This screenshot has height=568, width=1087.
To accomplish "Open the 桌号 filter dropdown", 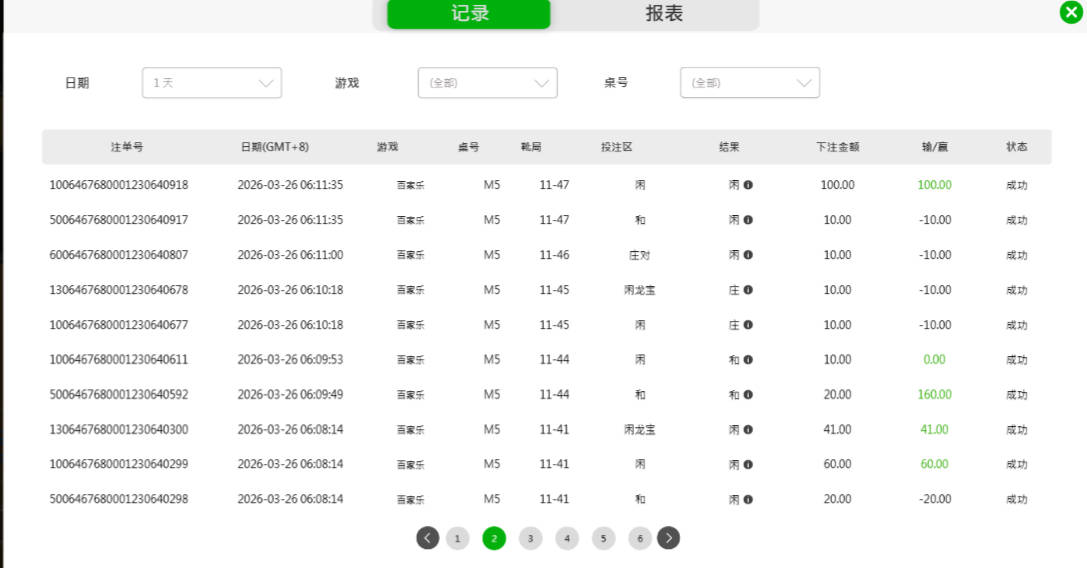I will 750,83.
